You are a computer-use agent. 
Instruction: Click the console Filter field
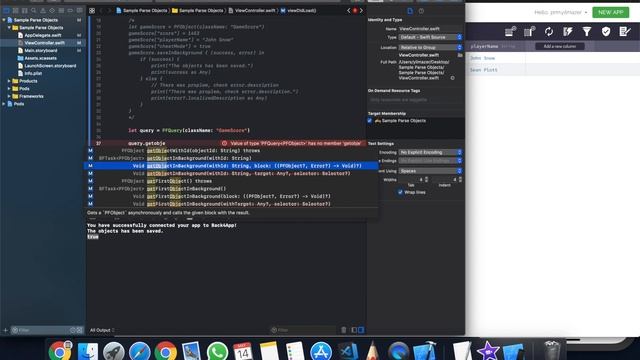coord(304,330)
